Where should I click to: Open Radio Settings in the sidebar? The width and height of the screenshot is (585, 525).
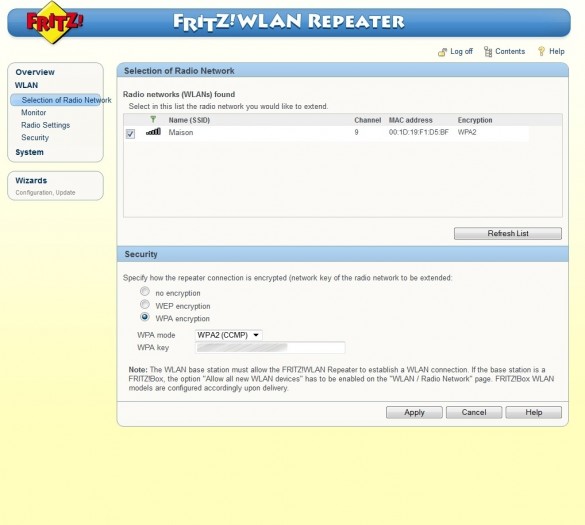[46, 125]
